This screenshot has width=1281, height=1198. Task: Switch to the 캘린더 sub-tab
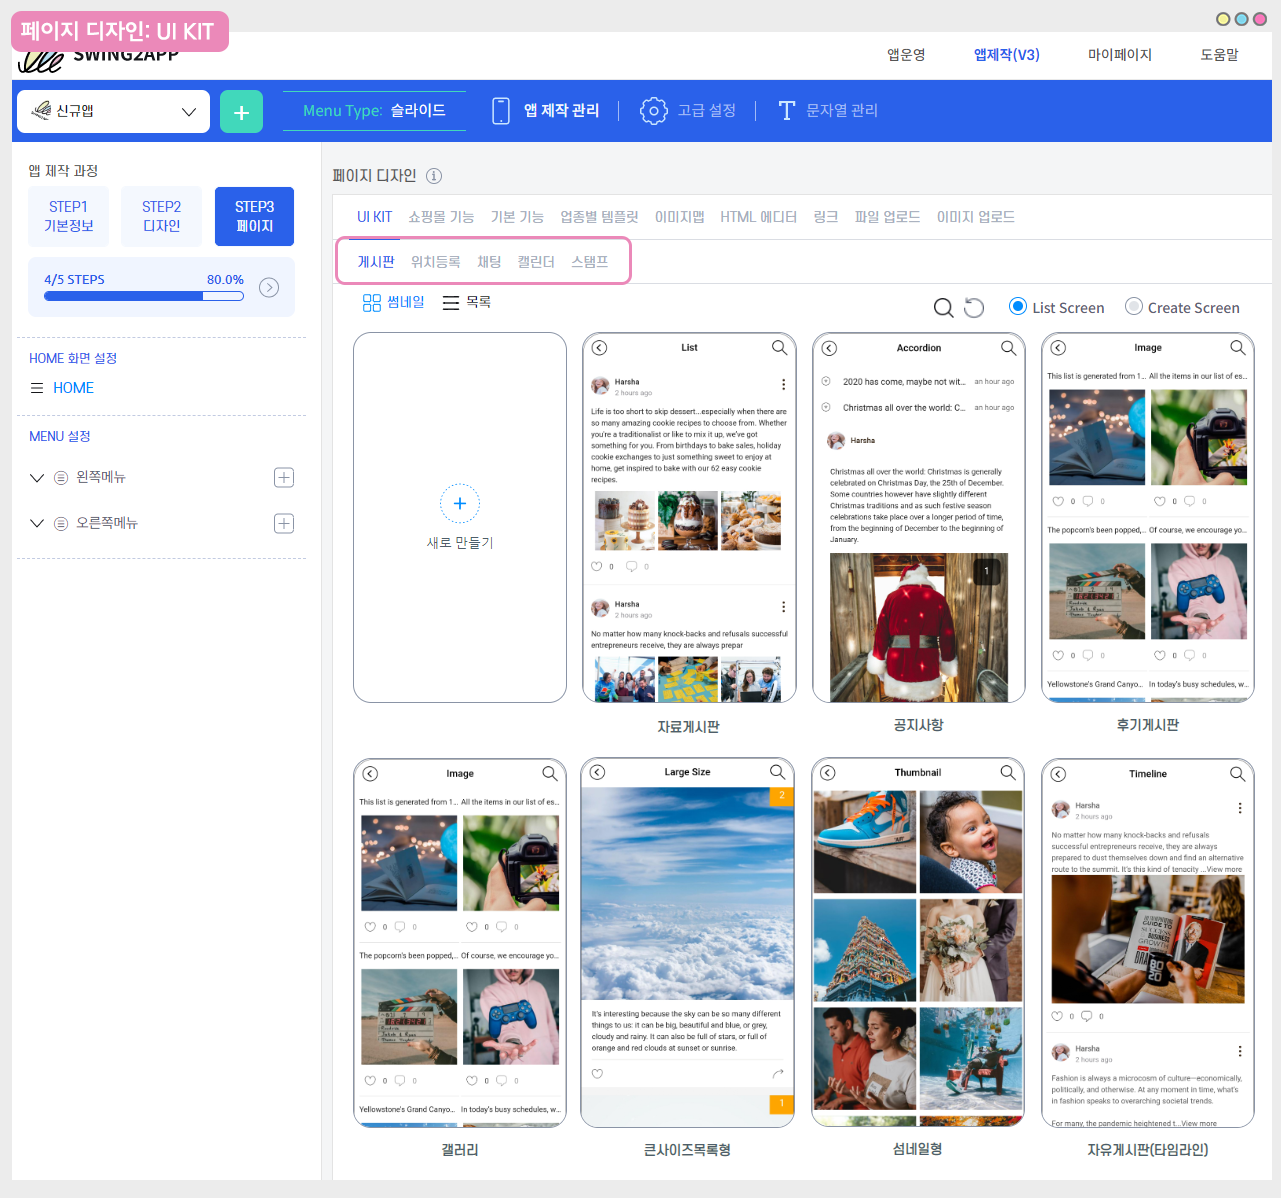pyautogui.click(x=535, y=262)
